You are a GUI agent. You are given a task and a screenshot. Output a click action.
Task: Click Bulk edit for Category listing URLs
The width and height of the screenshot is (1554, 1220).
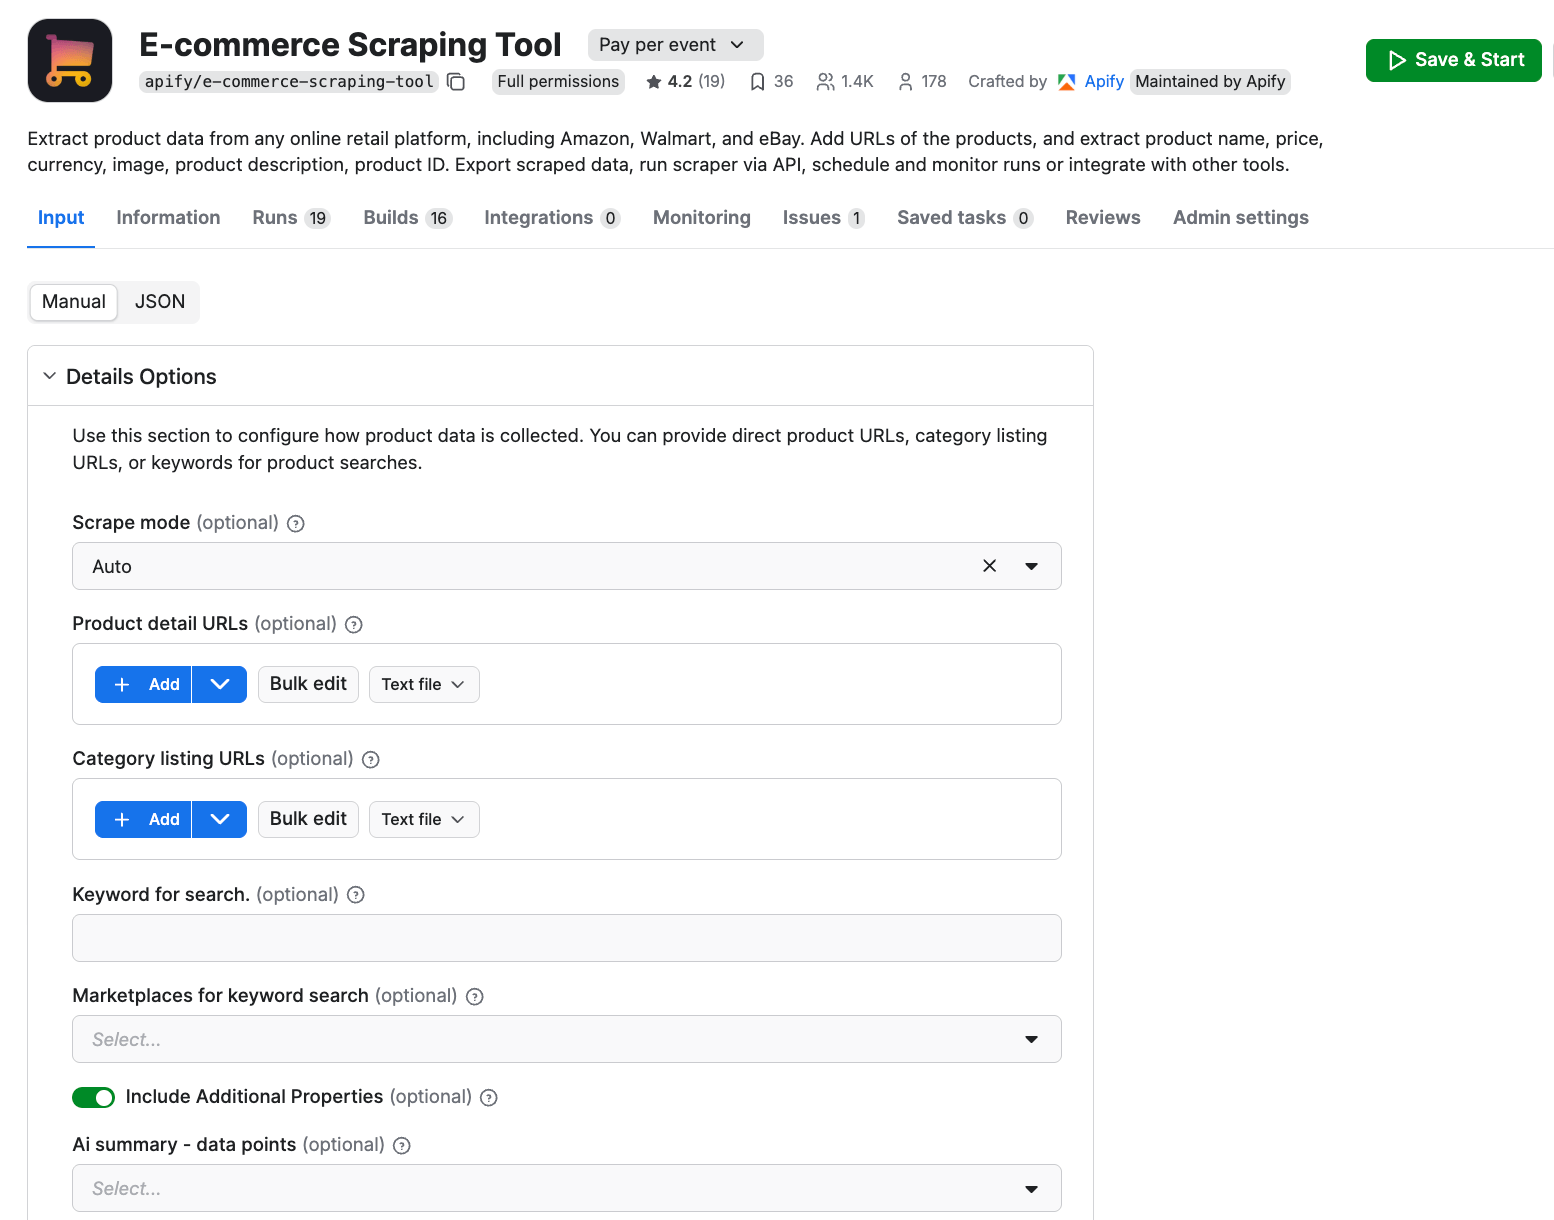pyautogui.click(x=308, y=818)
